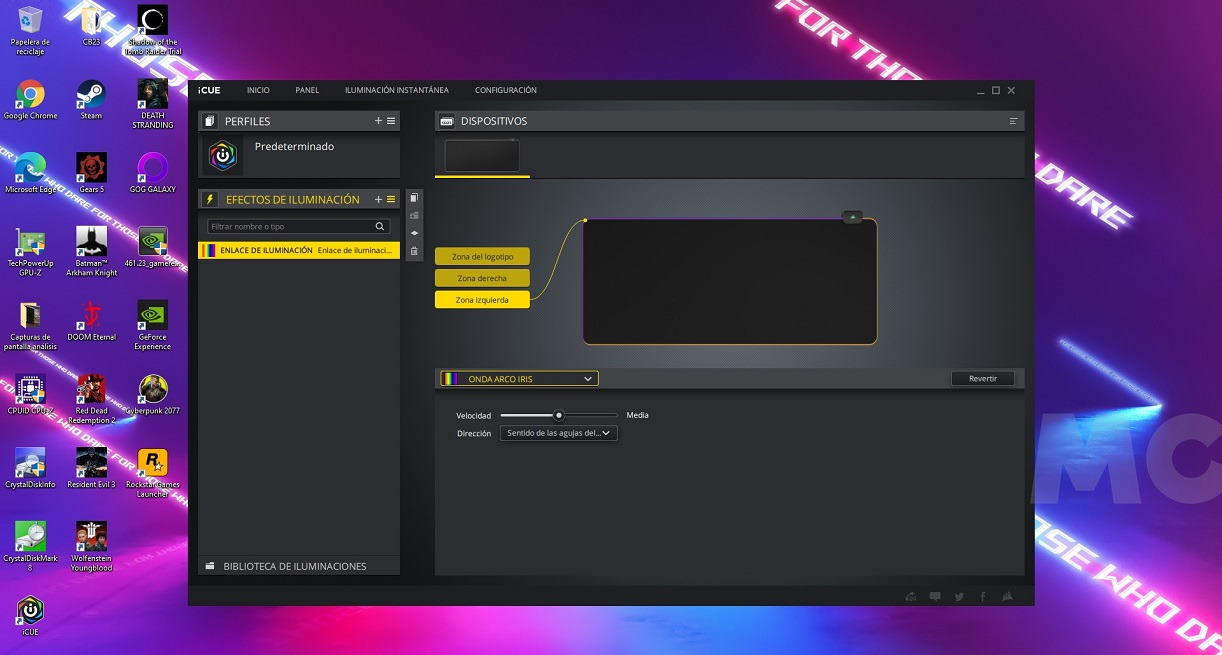
Task: Open the Perfiles hamburger menu
Action: pyautogui.click(x=391, y=121)
